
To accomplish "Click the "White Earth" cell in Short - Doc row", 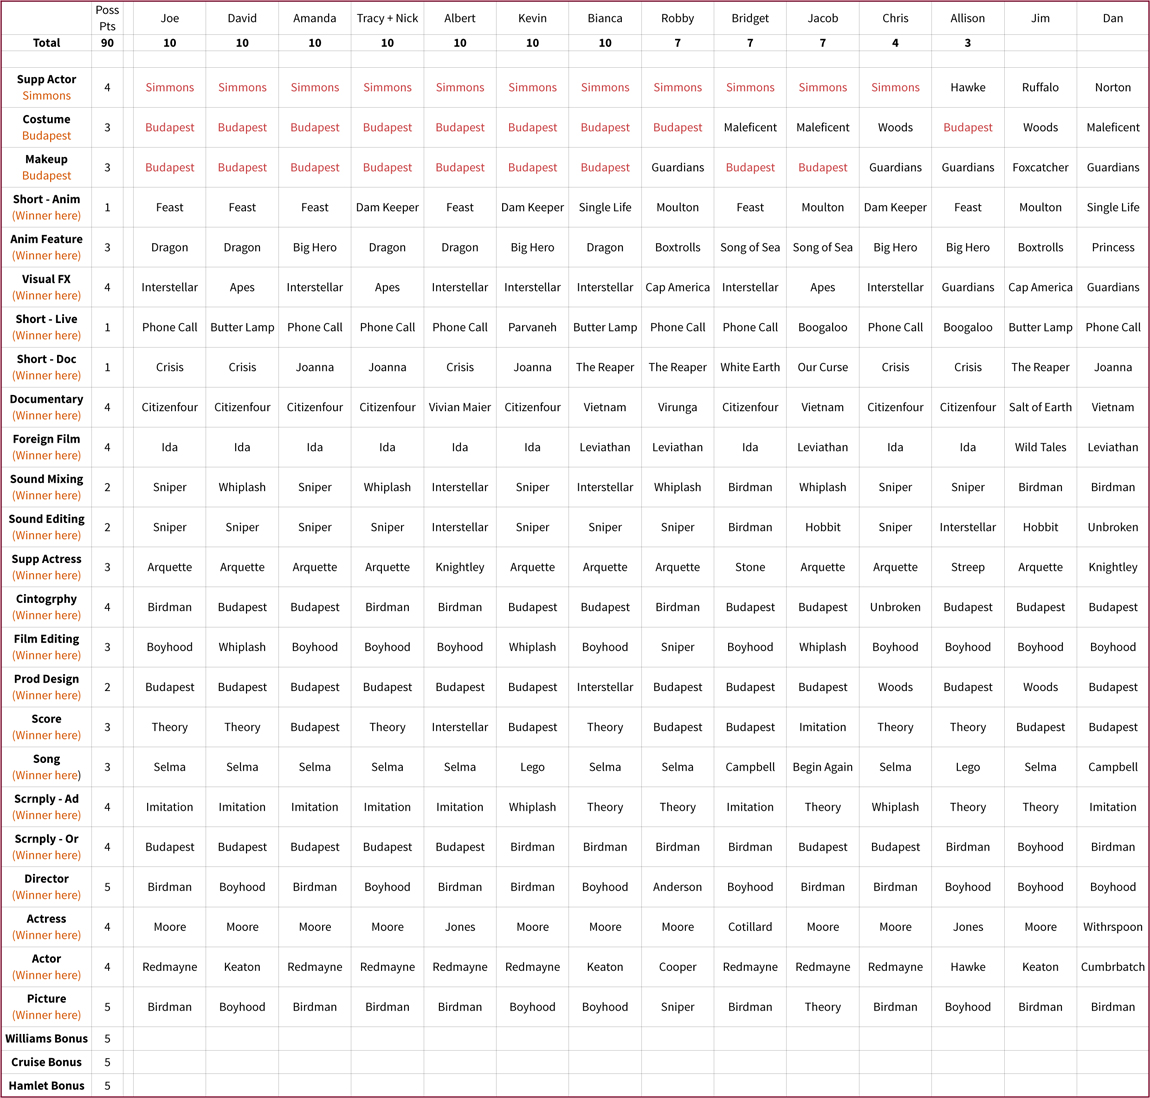I will point(750,367).
